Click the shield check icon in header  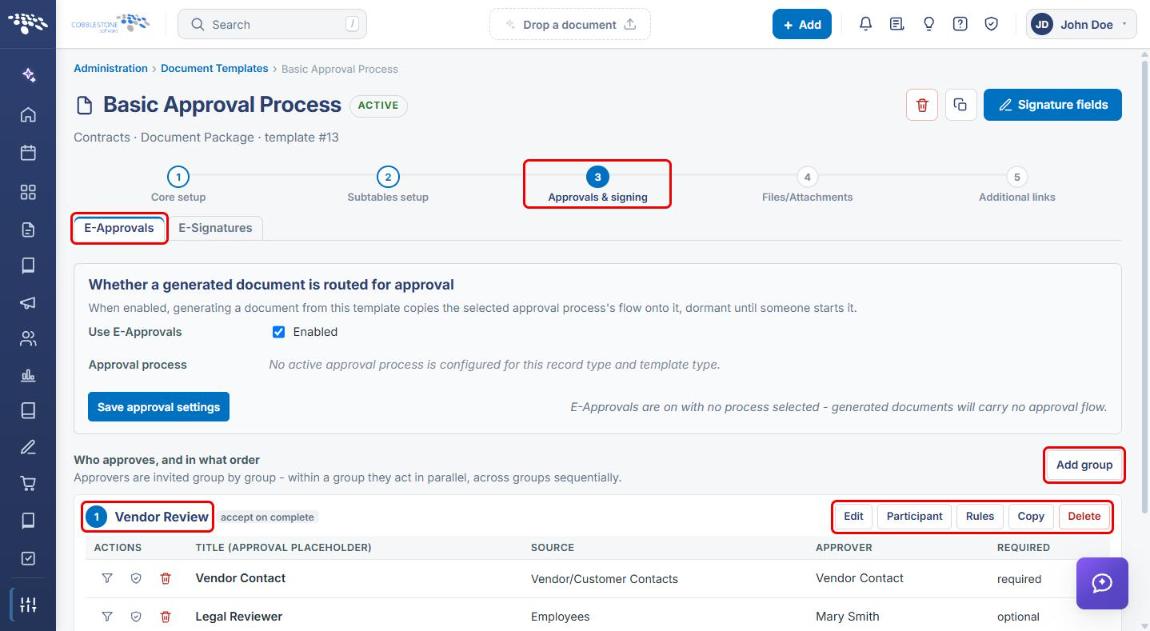point(991,24)
